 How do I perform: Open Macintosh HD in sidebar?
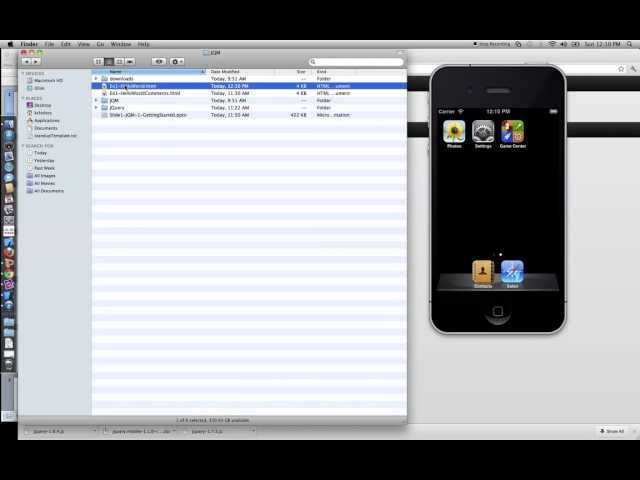click(44, 80)
